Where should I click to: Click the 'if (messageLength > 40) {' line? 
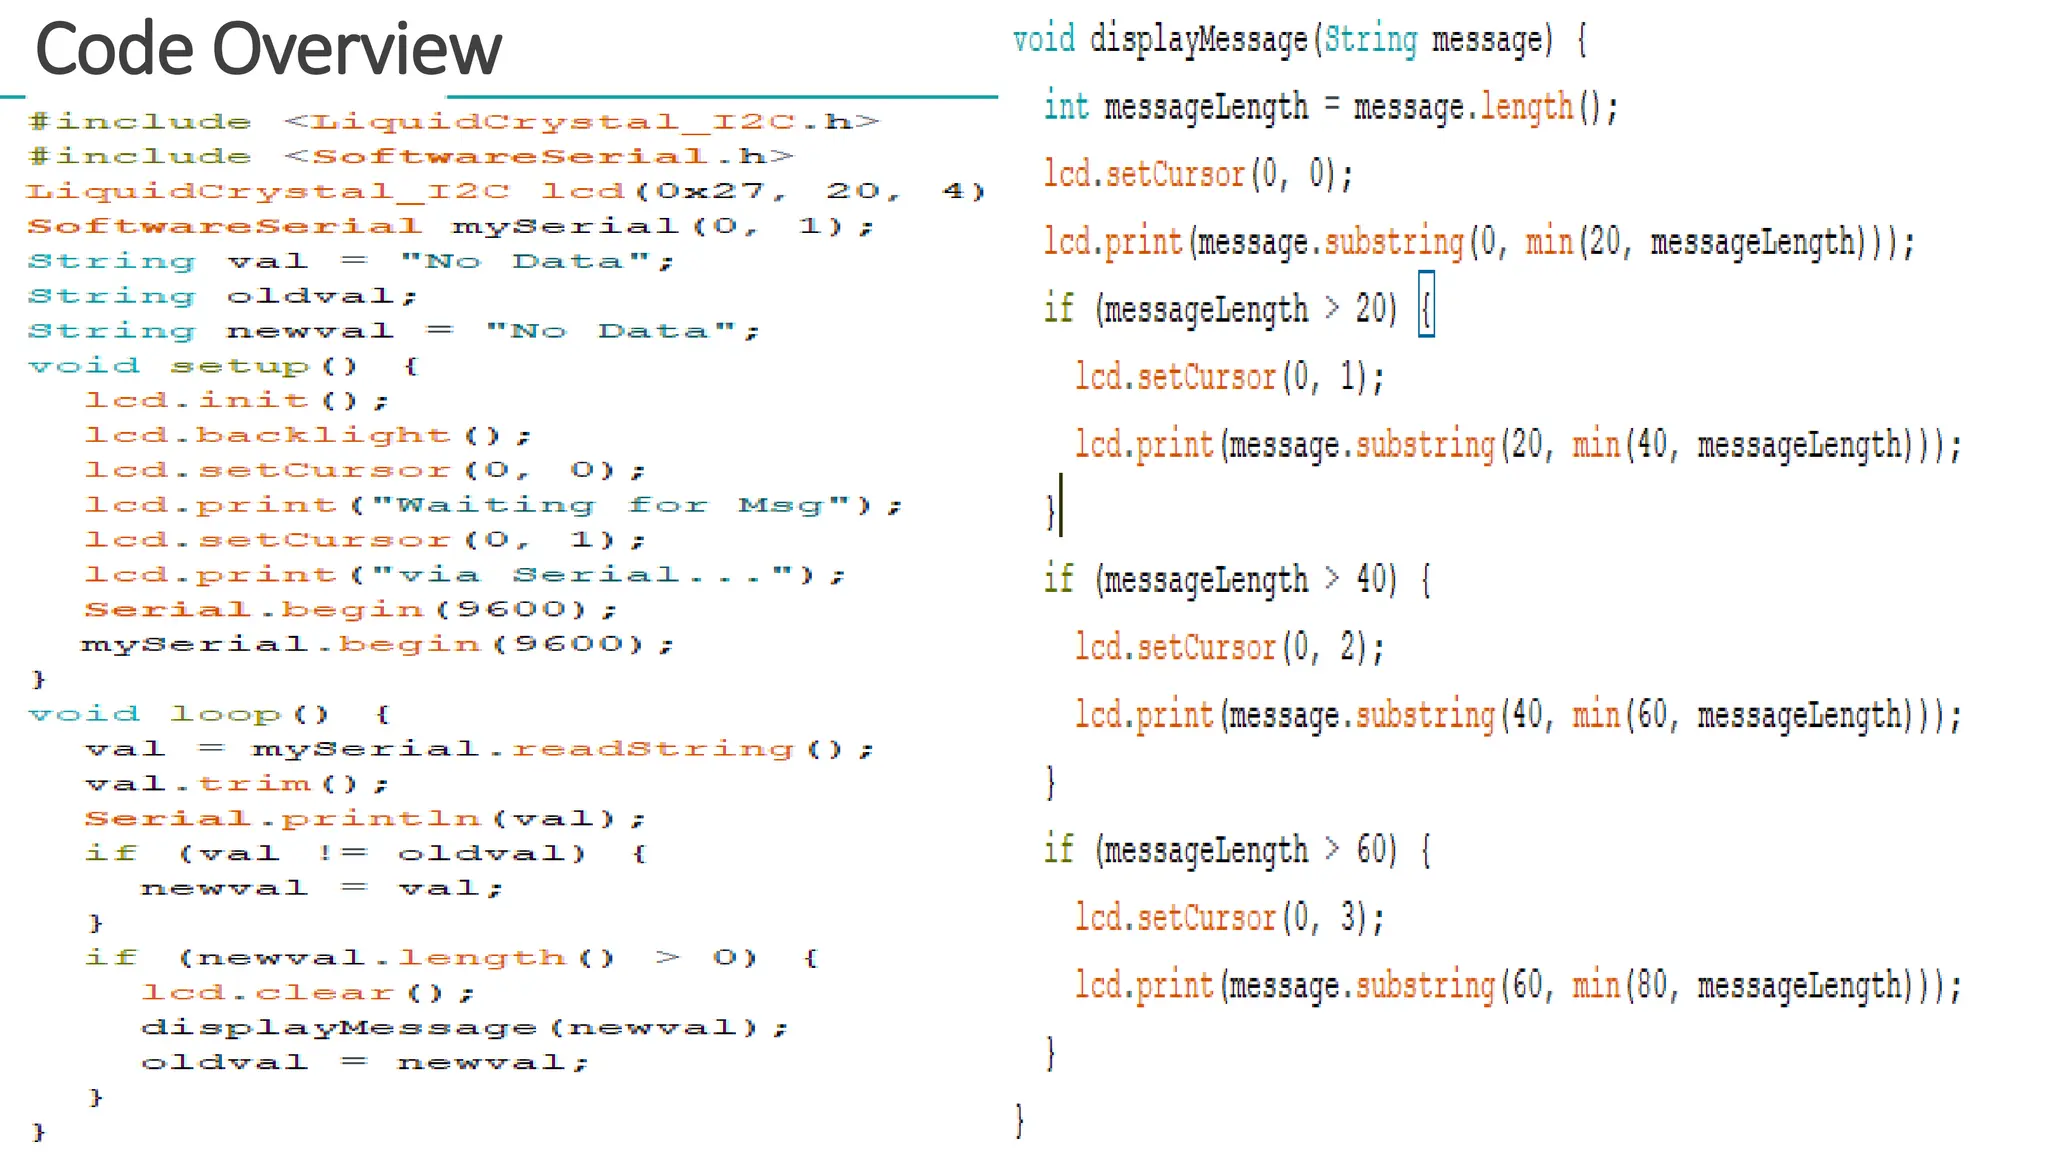[1238, 580]
